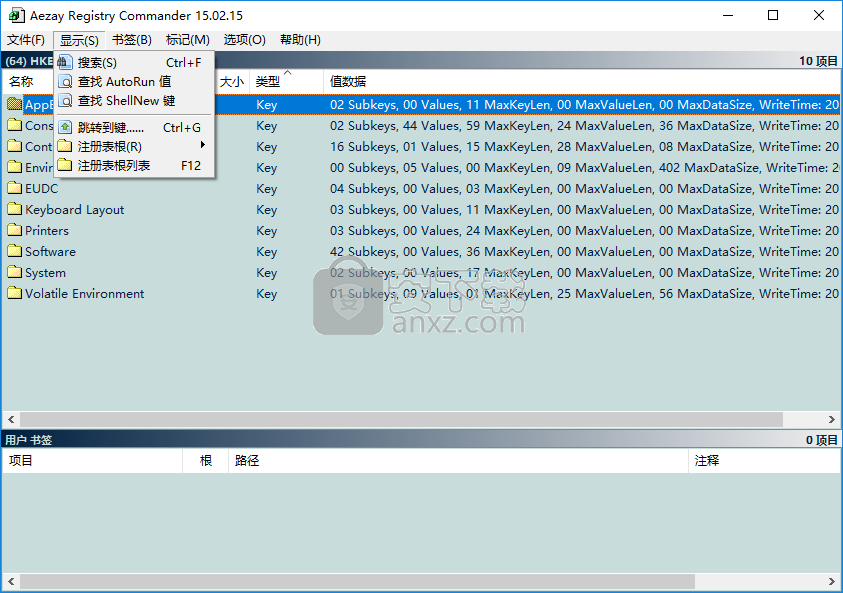Click the magnifier icon beside 查找 ShellNew 键
This screenshot has height=593, width=843.
click(x=65, y=101)
